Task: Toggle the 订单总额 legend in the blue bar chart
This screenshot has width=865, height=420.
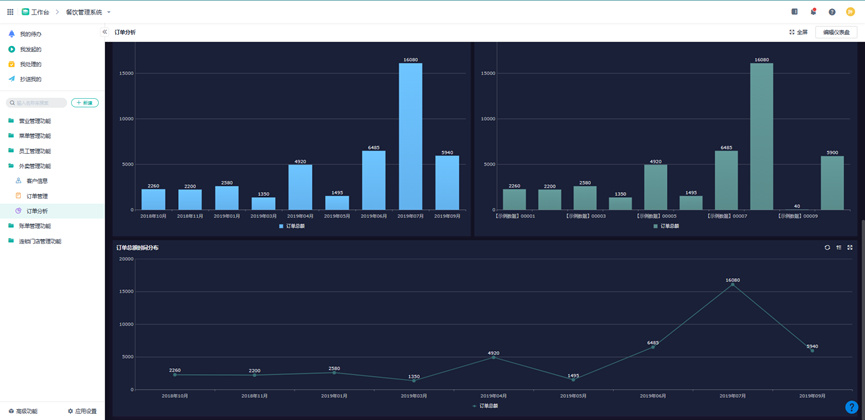Action: coord(292,226)
